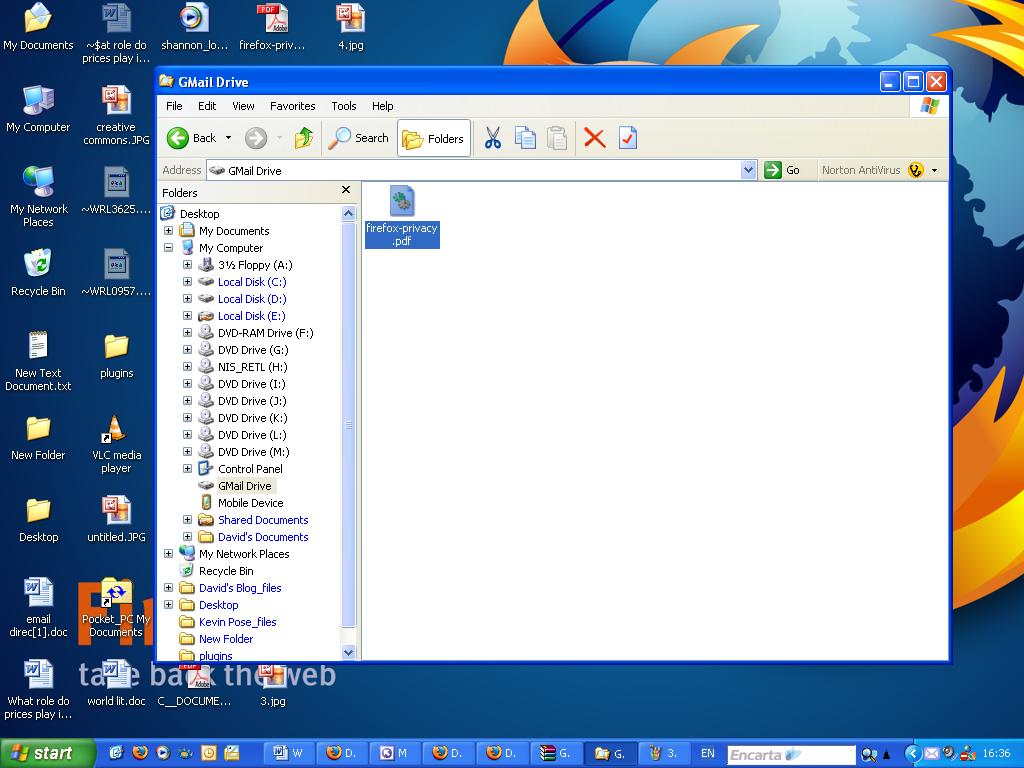Select Pocket_PC My Documents shortcut
1024x768 pixels.
(116, 607)
